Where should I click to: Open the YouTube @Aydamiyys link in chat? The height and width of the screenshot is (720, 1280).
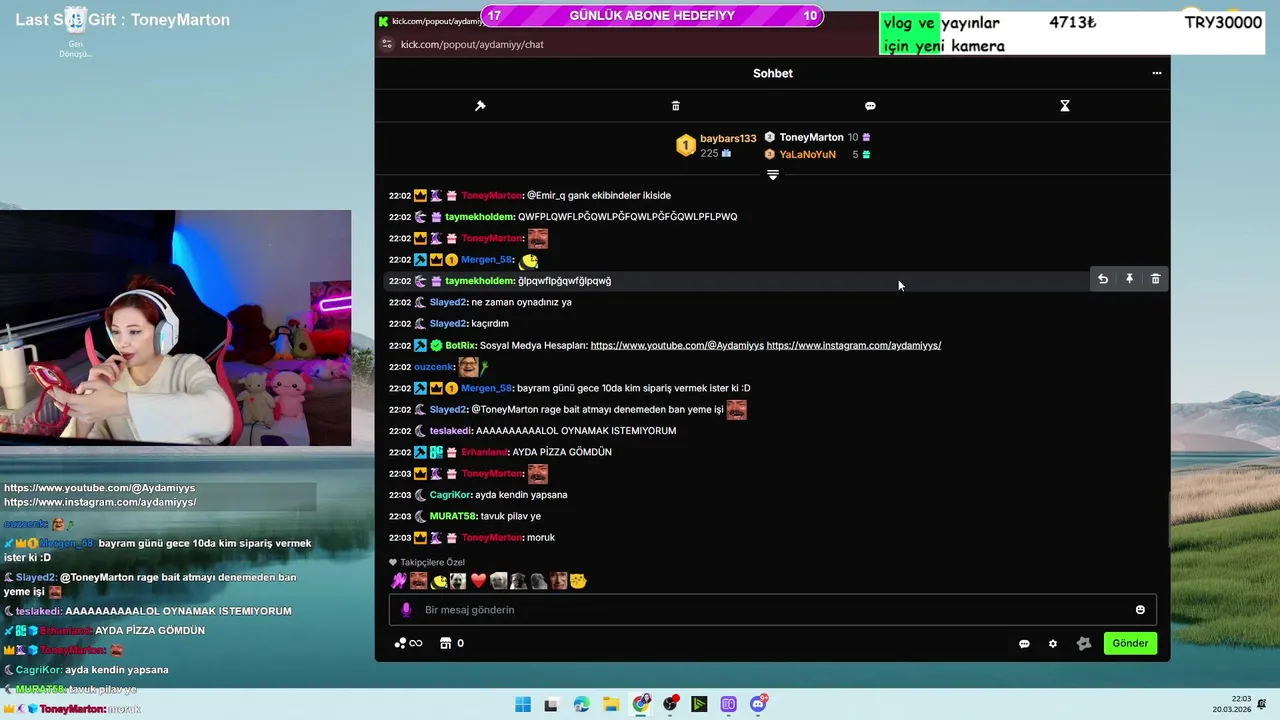click(677, 345)
